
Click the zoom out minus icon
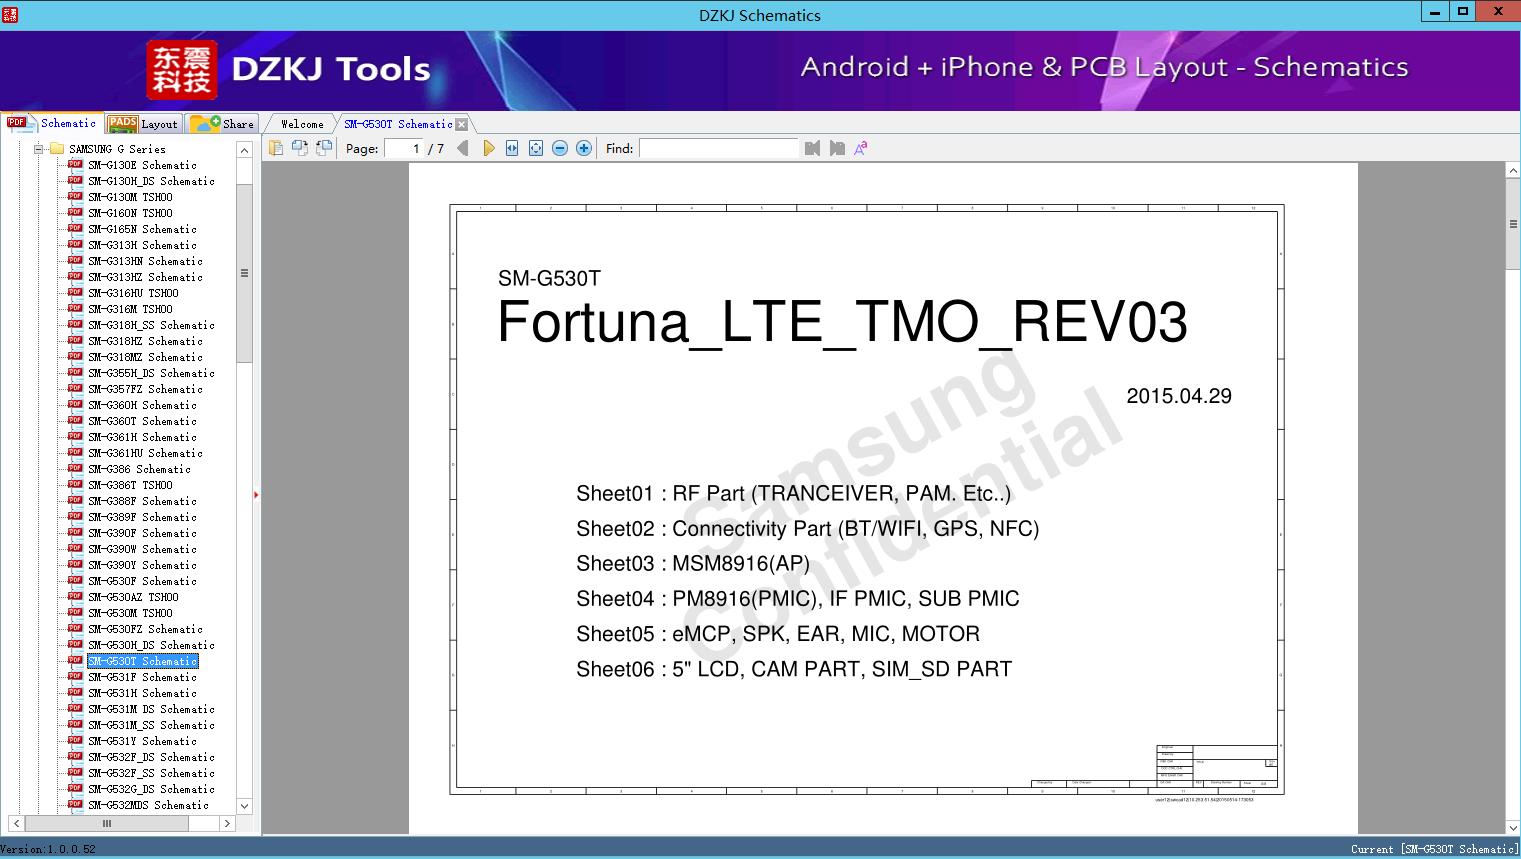[560, 148]
